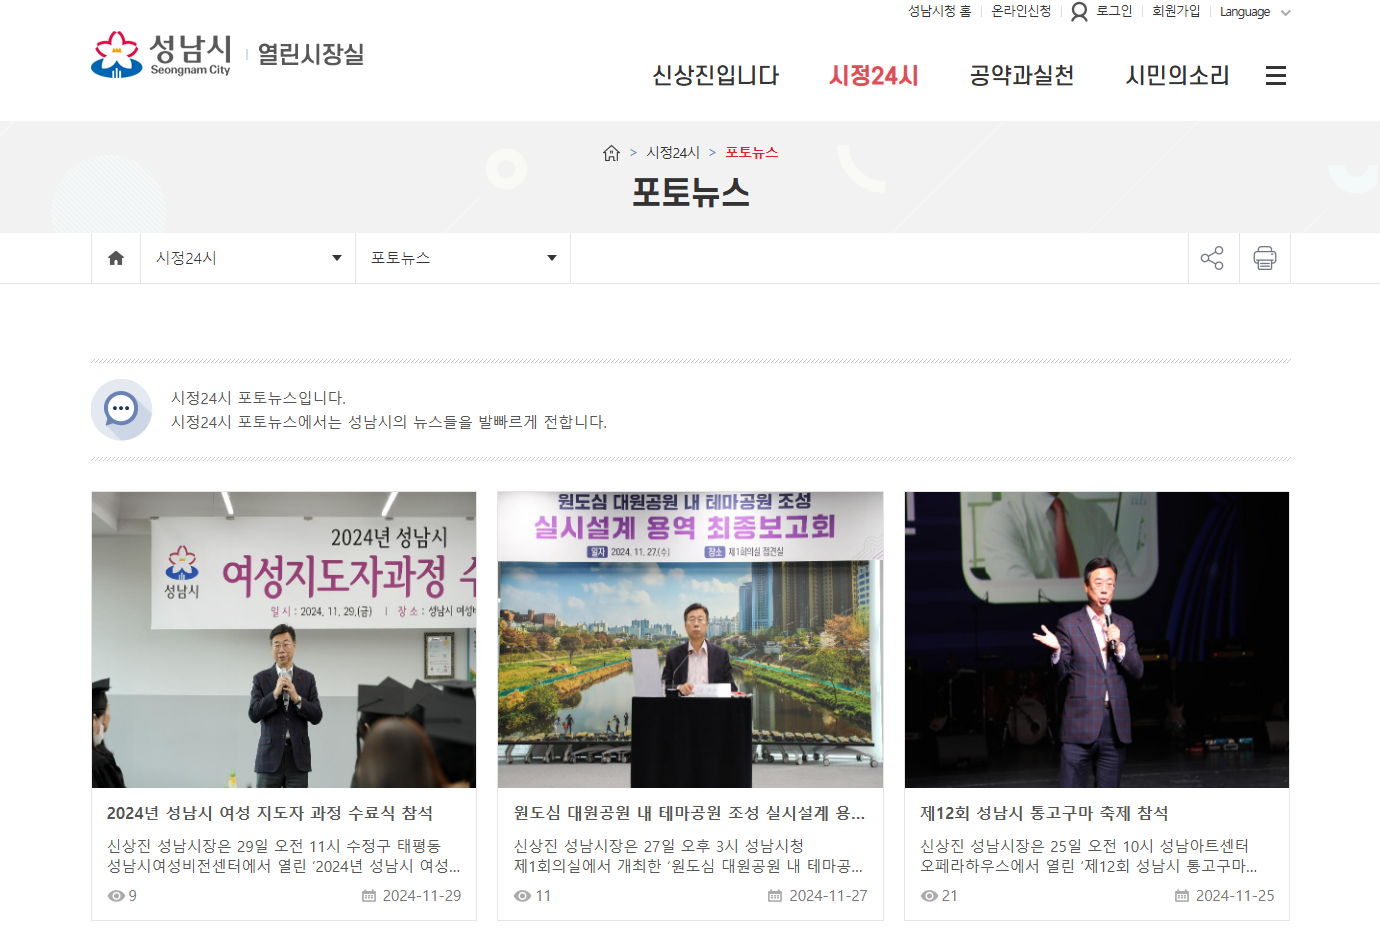Click the view count eye icon showing 21
The height and width of the screenshot is (940, 1380).
click(929, 896)
